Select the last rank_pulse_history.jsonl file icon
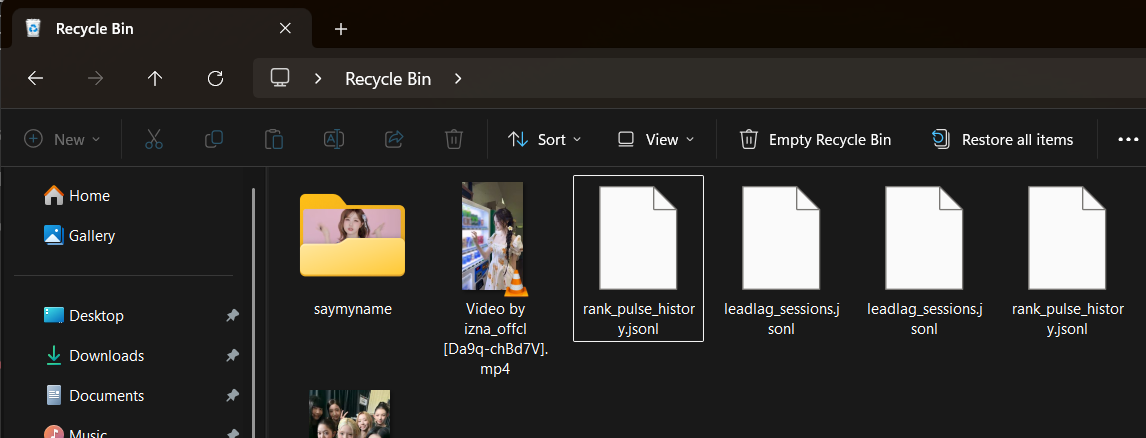 (1068, 238)
